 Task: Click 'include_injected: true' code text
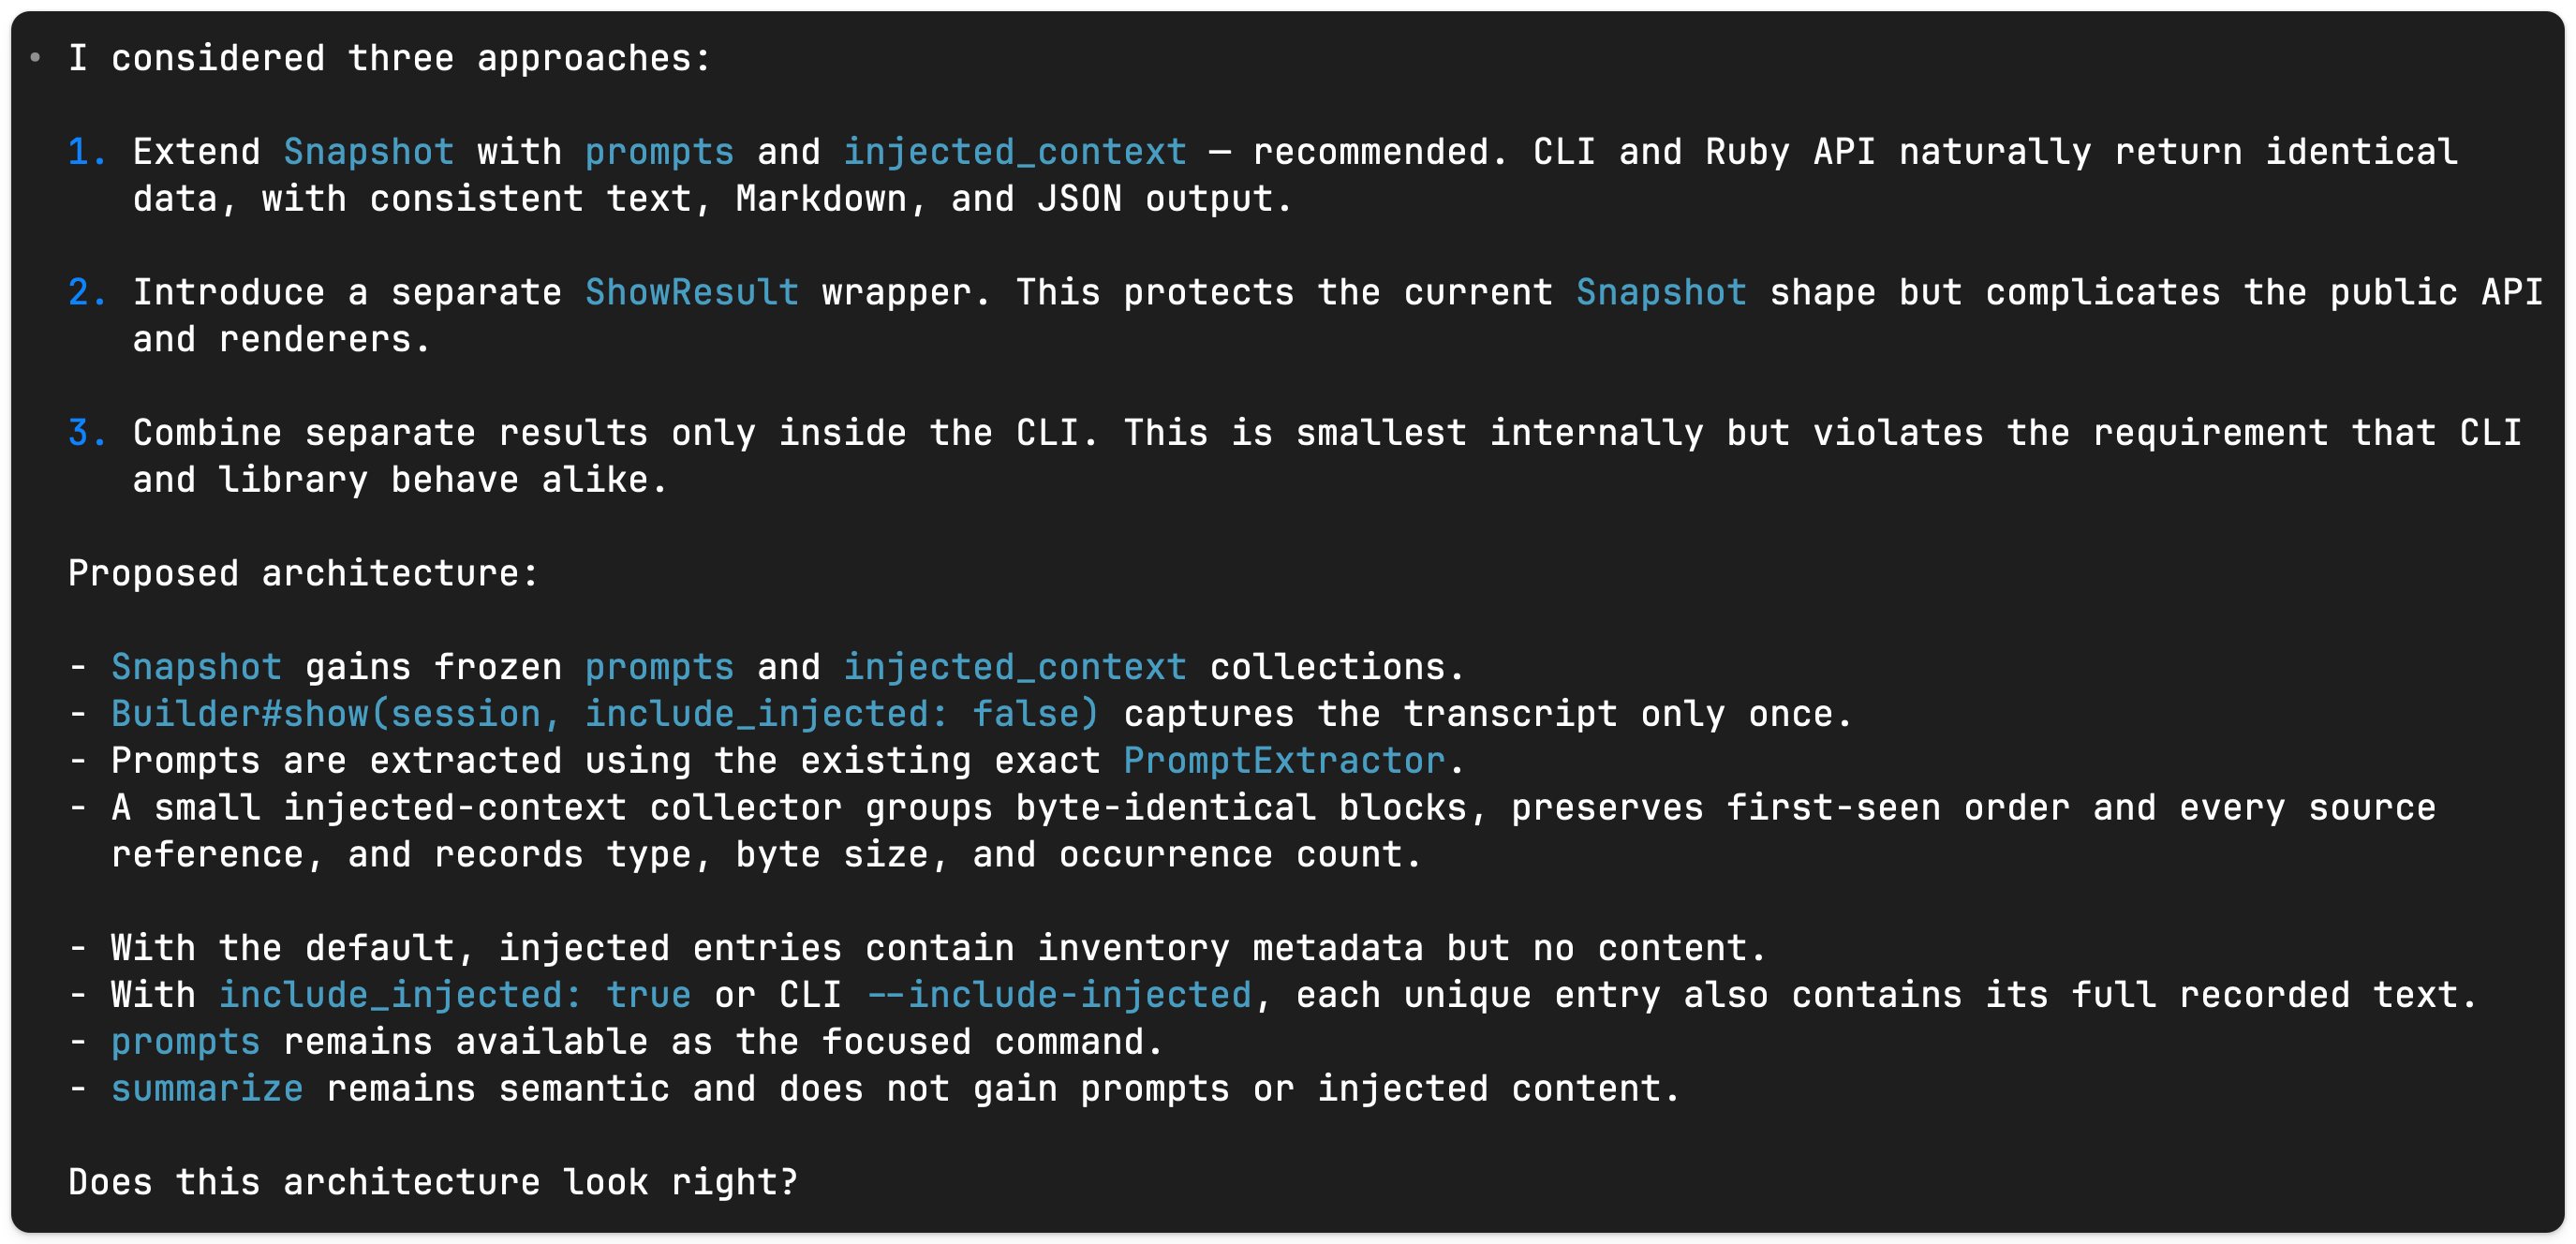click(455, 995)
